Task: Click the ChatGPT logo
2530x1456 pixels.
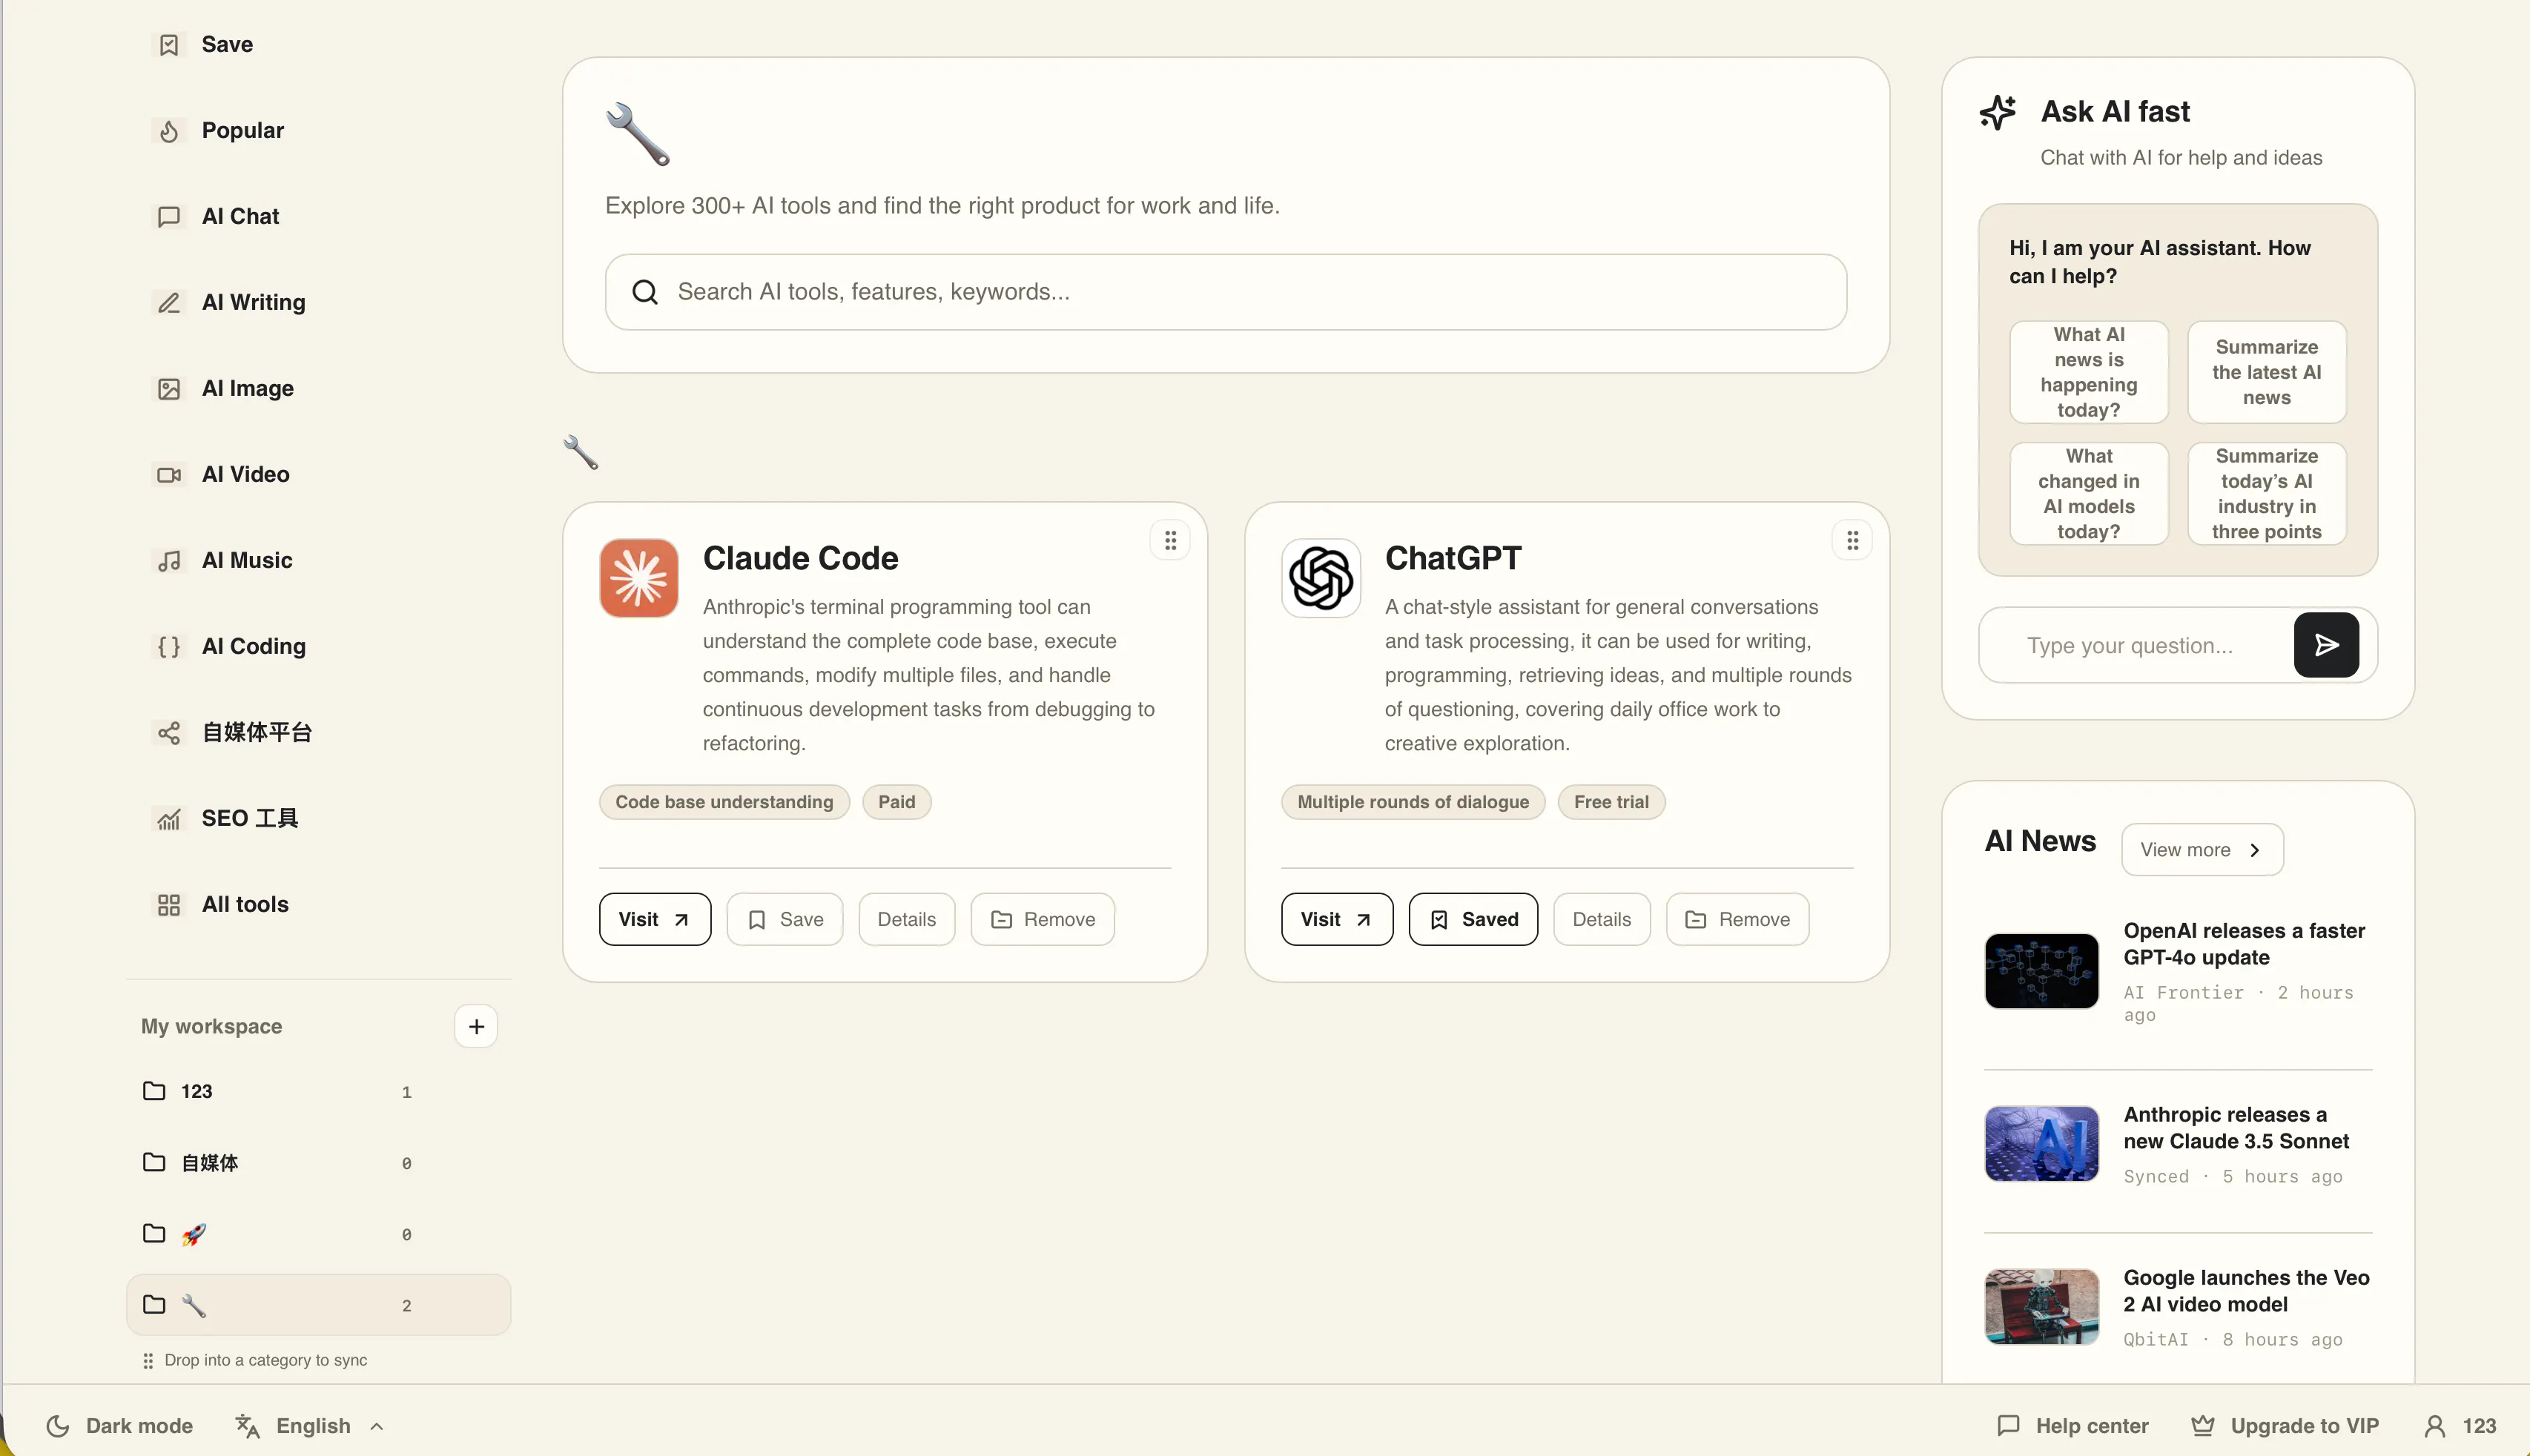Action: (1320, 578)
